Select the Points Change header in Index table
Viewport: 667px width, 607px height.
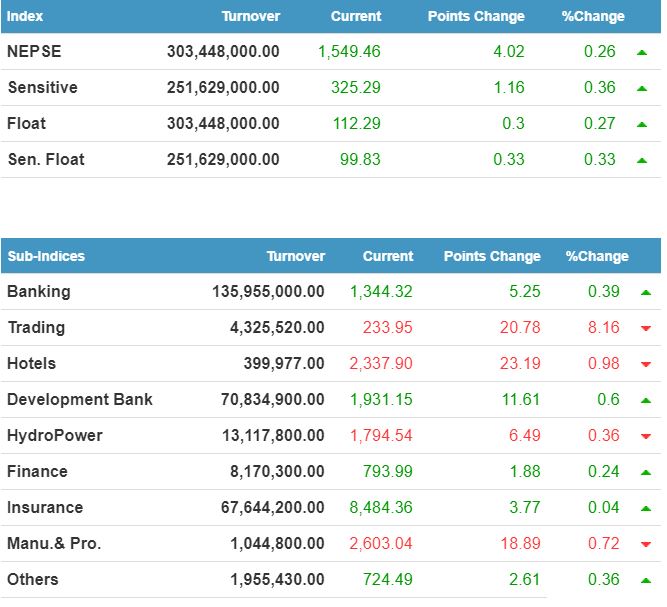coord(475,16)
